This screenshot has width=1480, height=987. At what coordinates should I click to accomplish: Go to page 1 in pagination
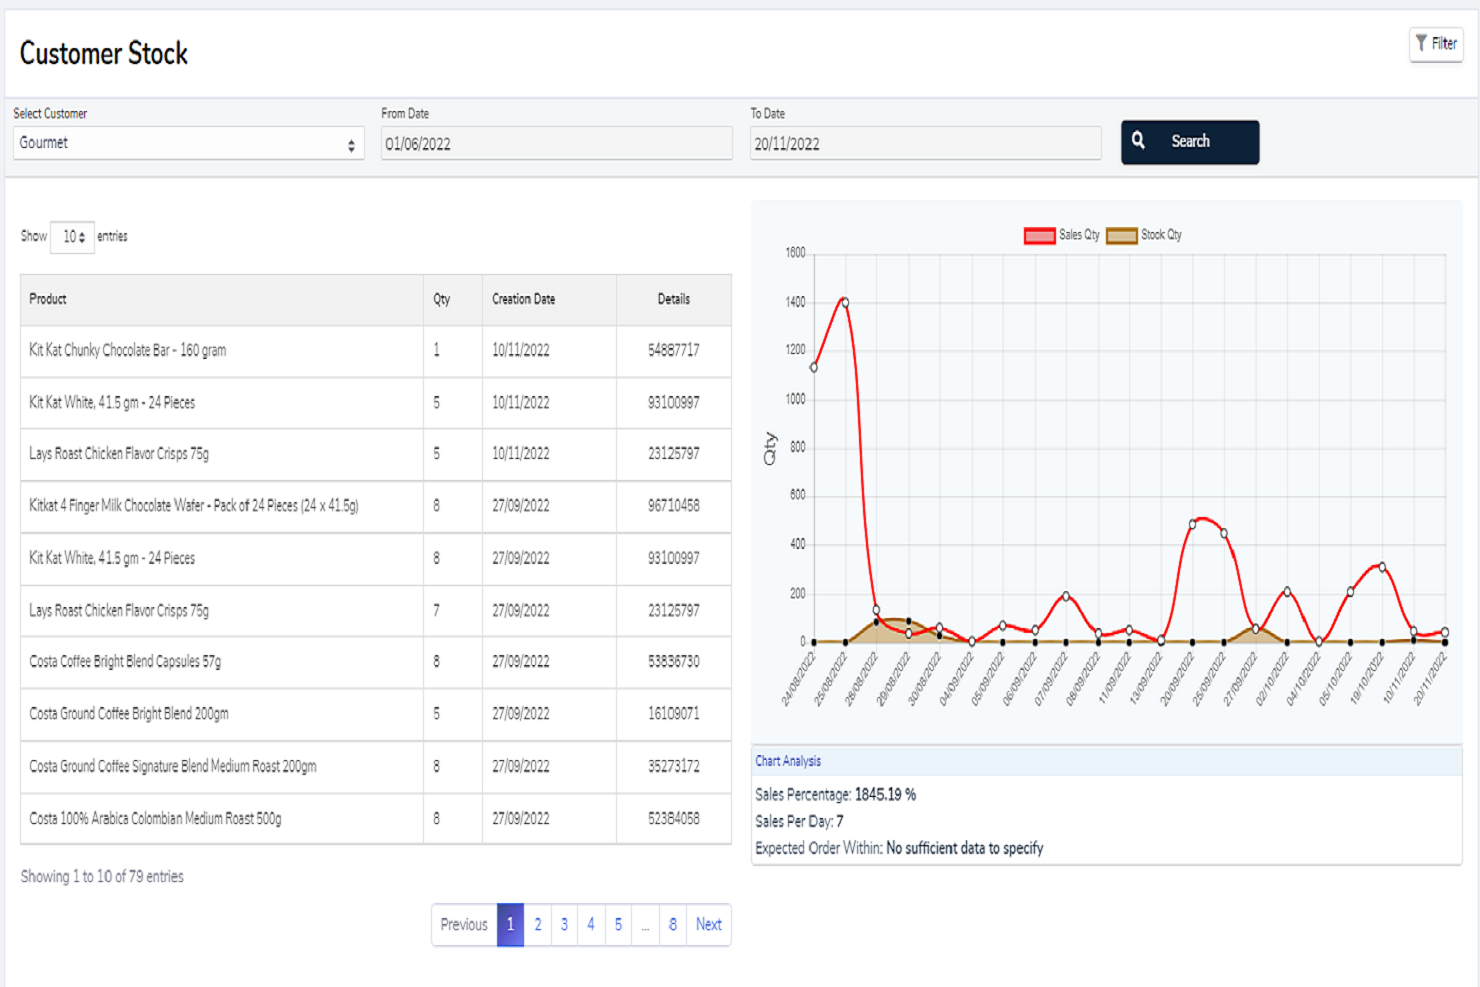[510, 925]
